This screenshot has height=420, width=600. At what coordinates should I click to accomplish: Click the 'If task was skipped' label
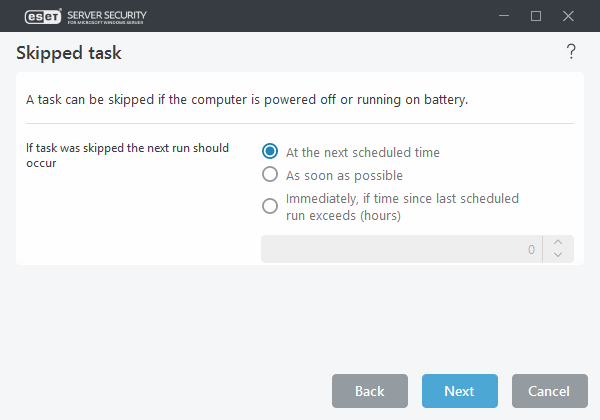tap(127, 155)
